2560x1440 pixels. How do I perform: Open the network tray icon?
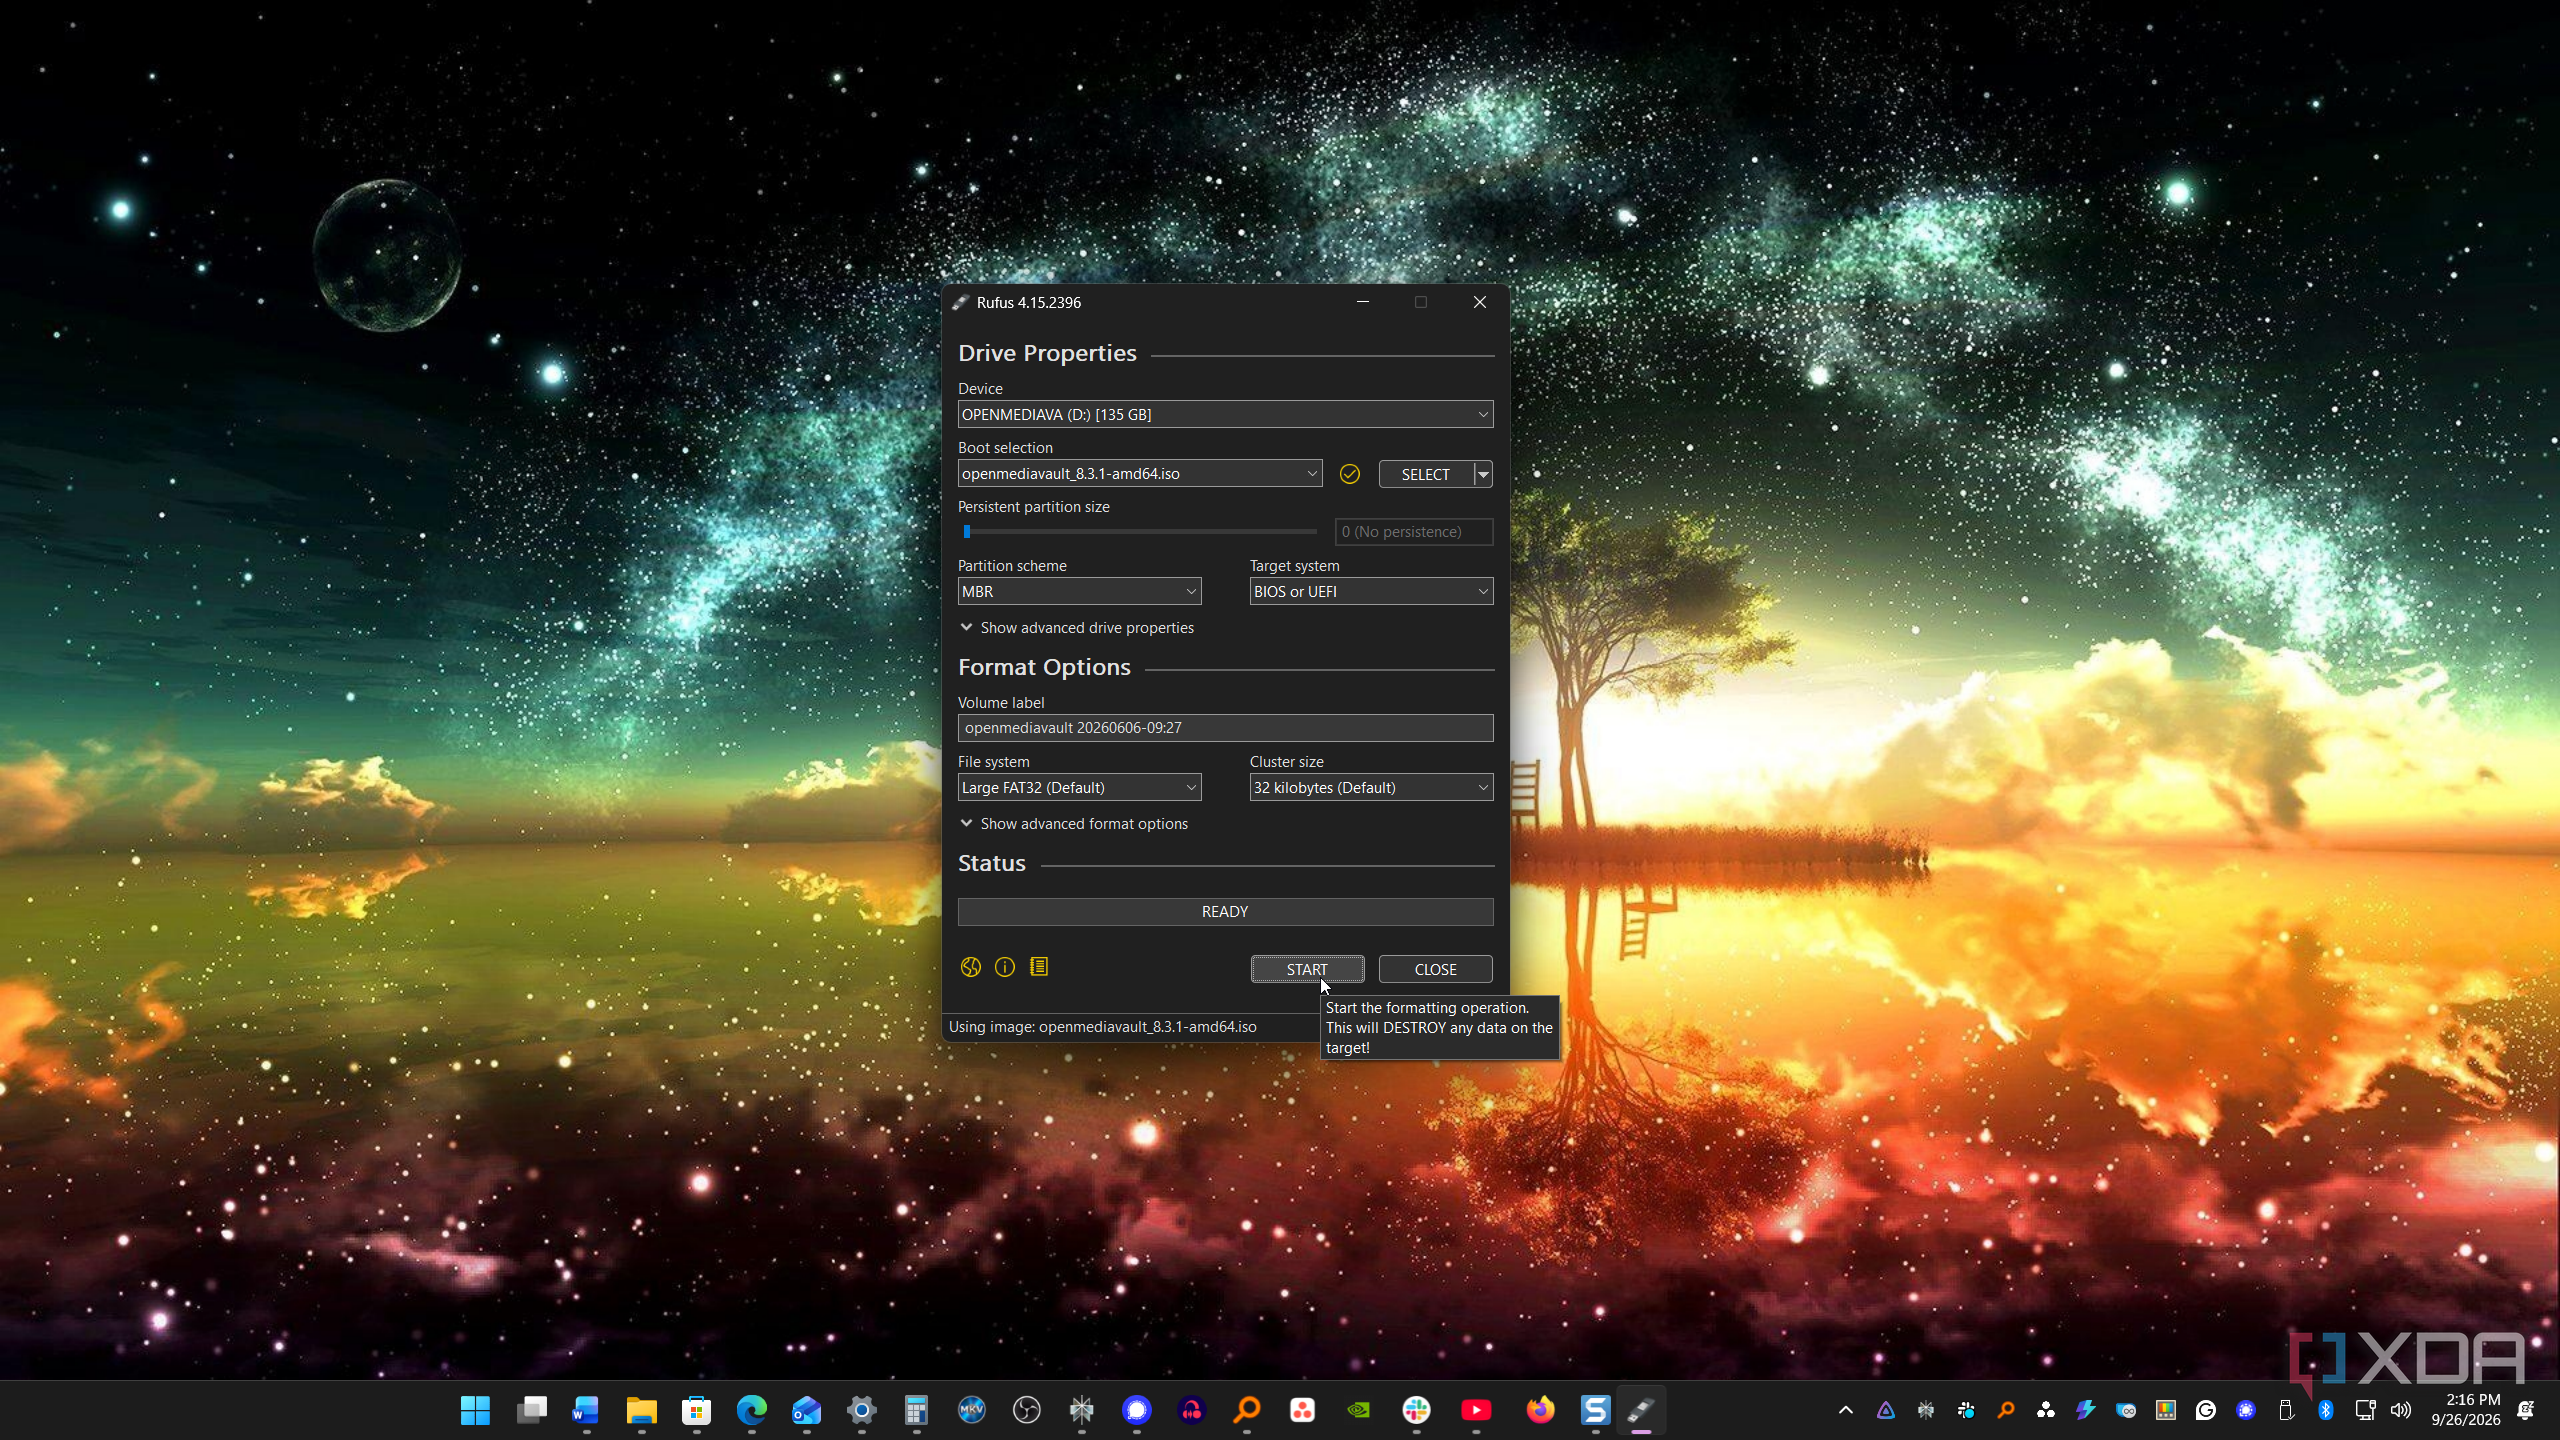(2365, 1410)
